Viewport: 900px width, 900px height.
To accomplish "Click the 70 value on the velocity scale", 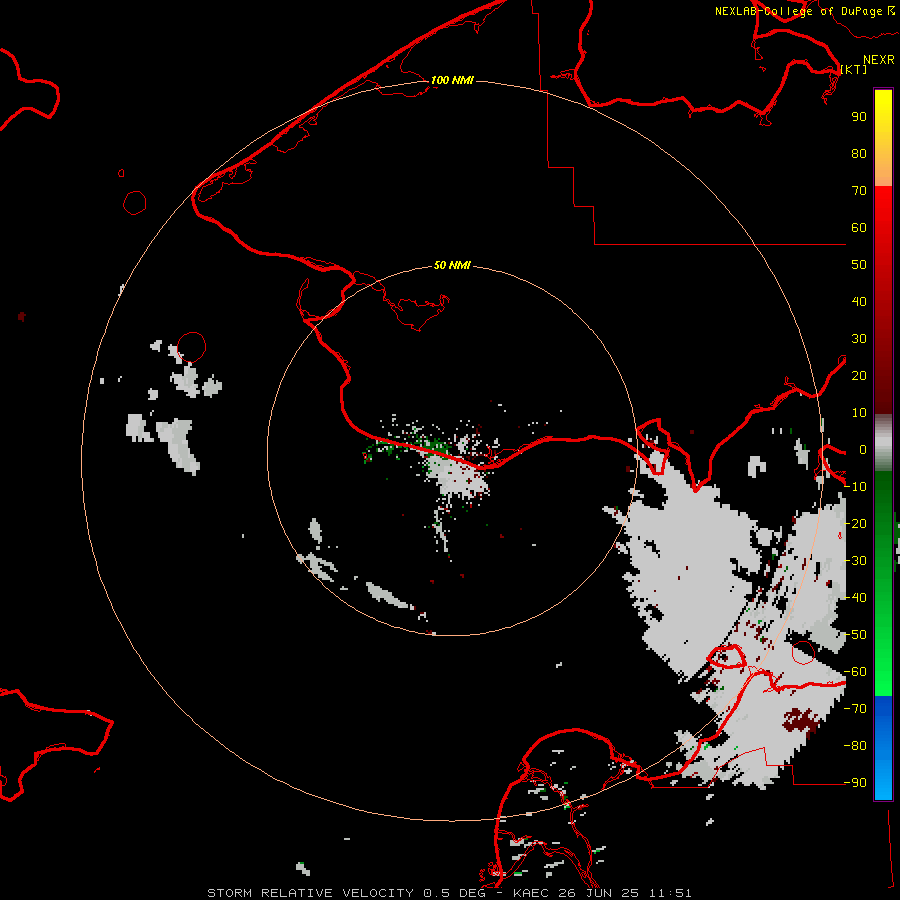I will pyautogui.click(x=859, y=191).
